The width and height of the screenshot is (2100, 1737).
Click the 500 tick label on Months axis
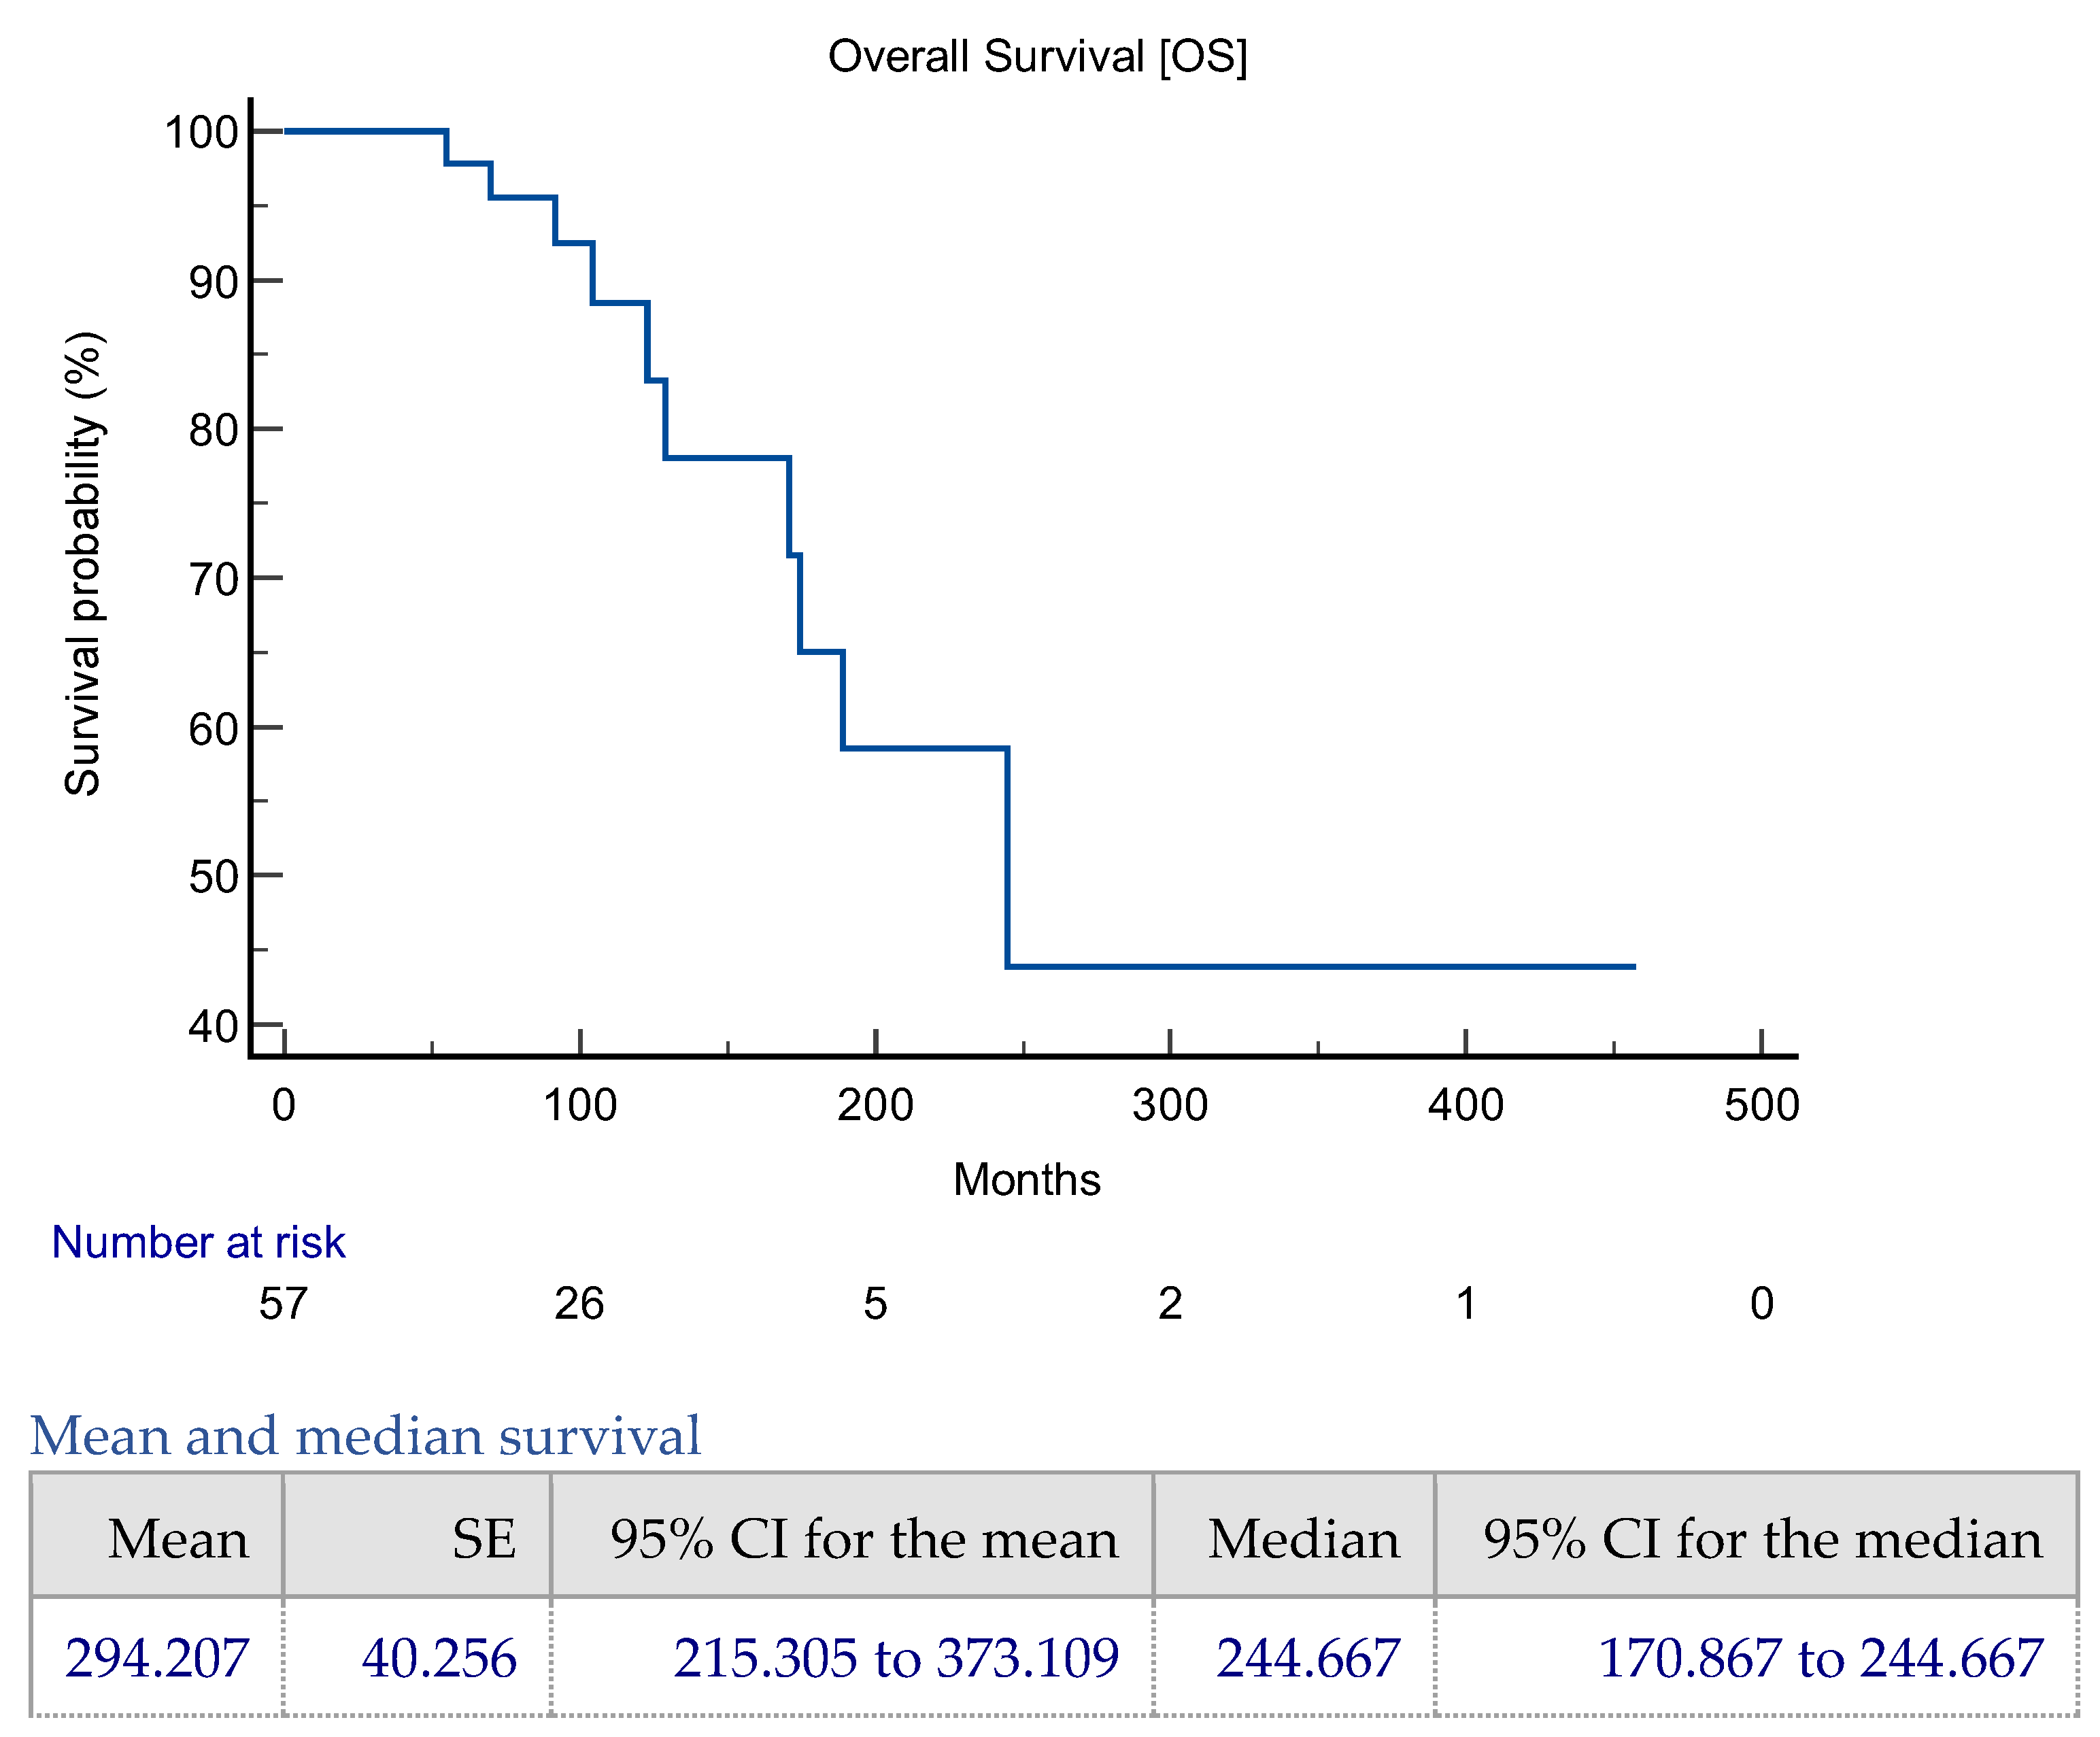tap(1761, 1106)
